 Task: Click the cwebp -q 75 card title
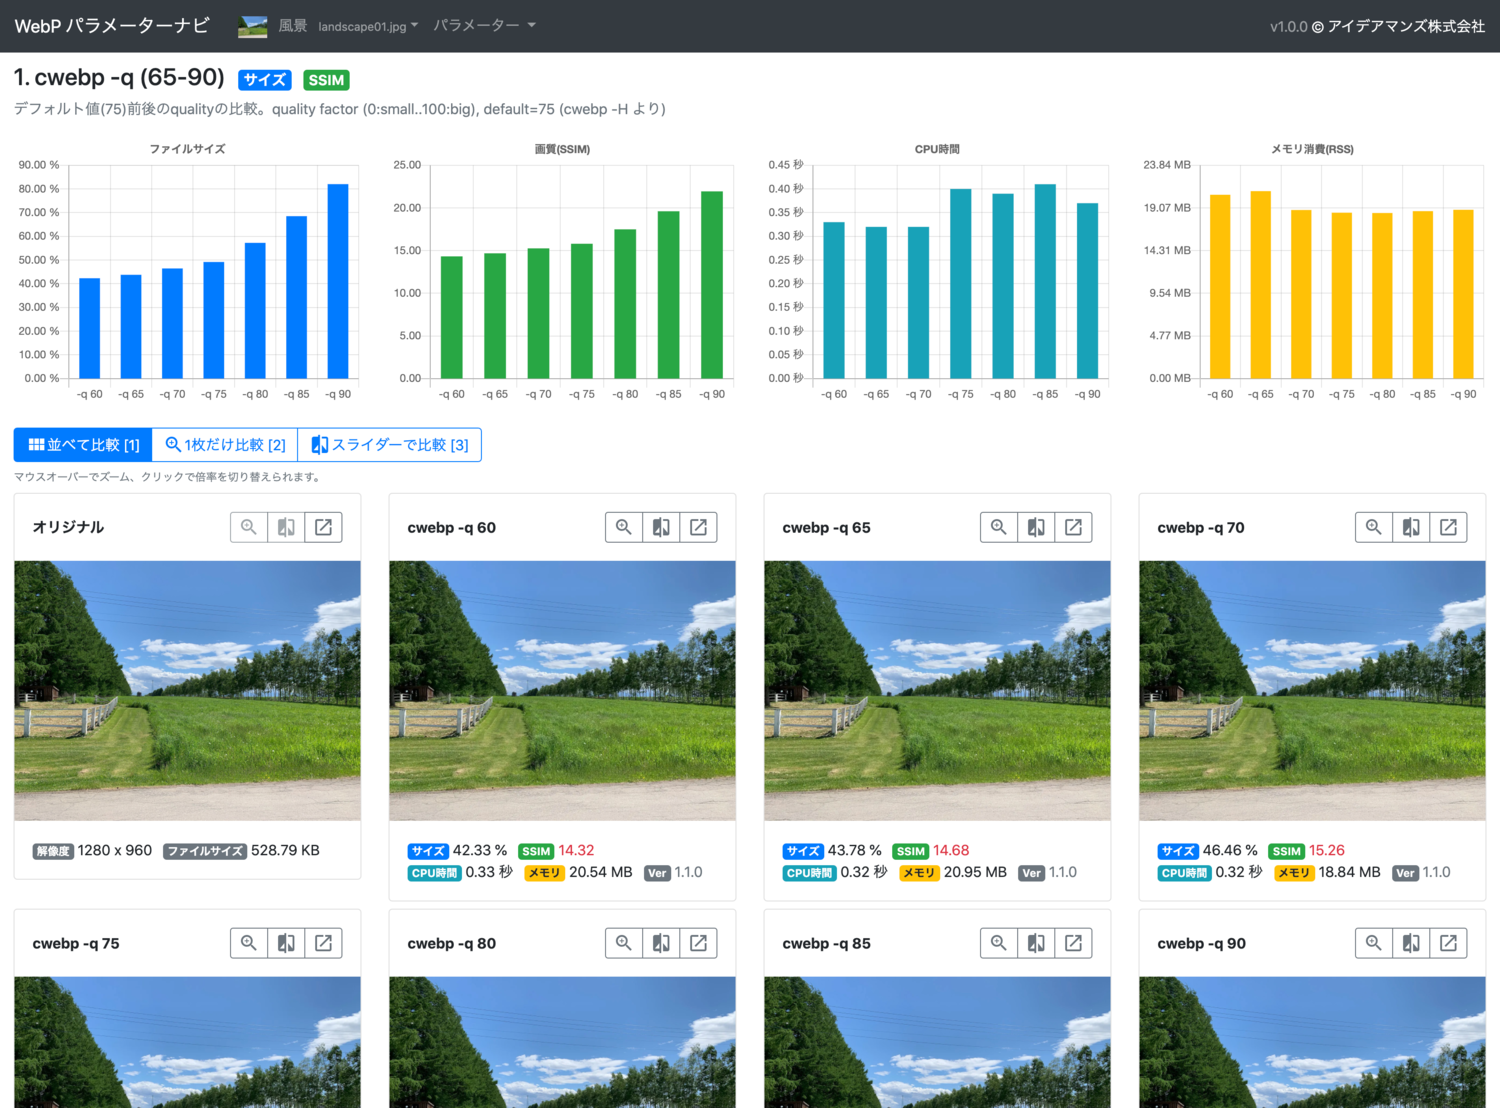click(x=76, y=943)
